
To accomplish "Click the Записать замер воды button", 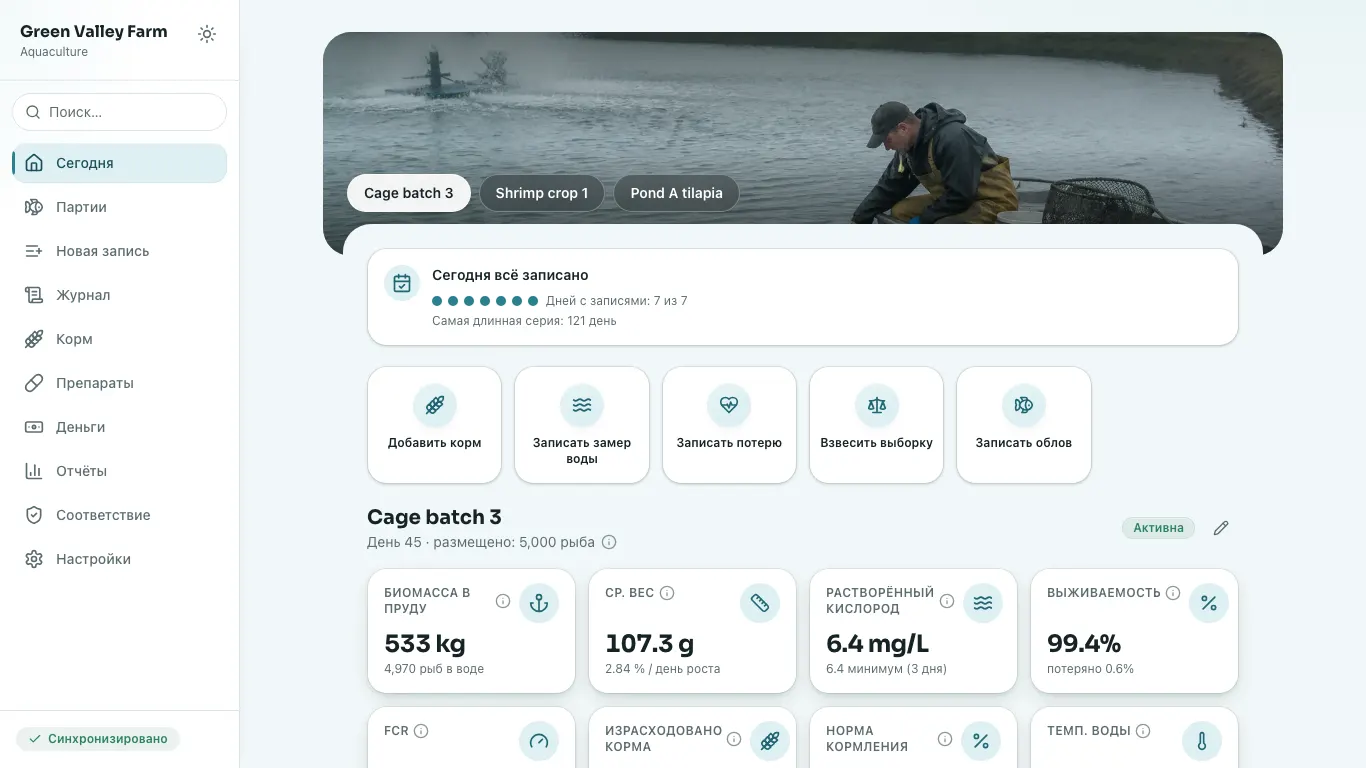I will [x=582, y=424].
